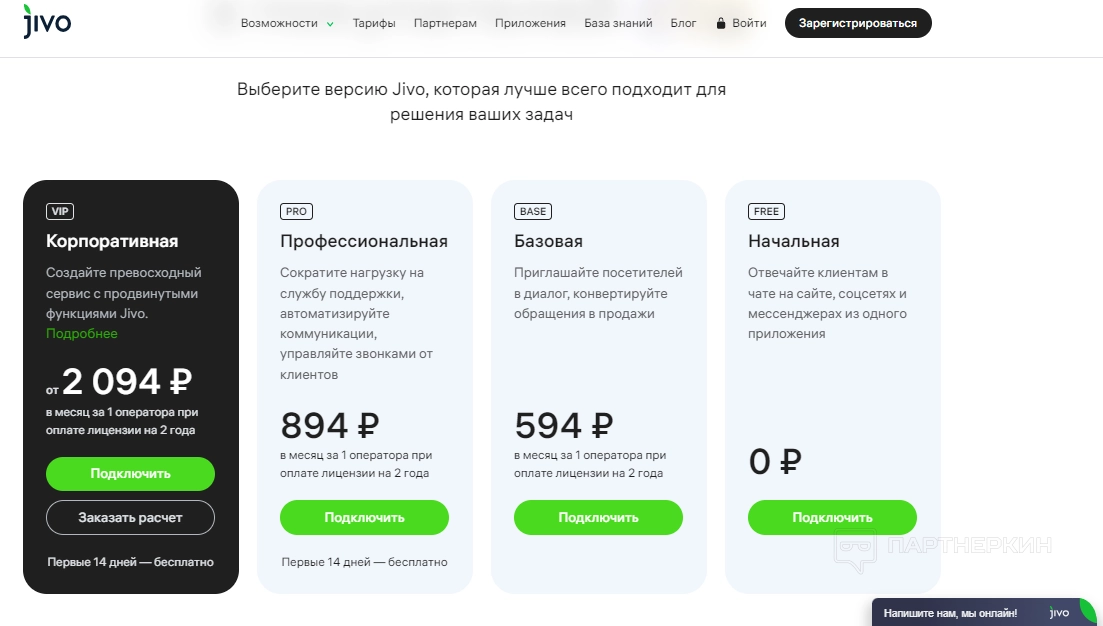This screenshot has width=1103, height=626.
Task: Open the 'Напишите нам, мы онлайн!' chat widget
Action: pos(950,612)
